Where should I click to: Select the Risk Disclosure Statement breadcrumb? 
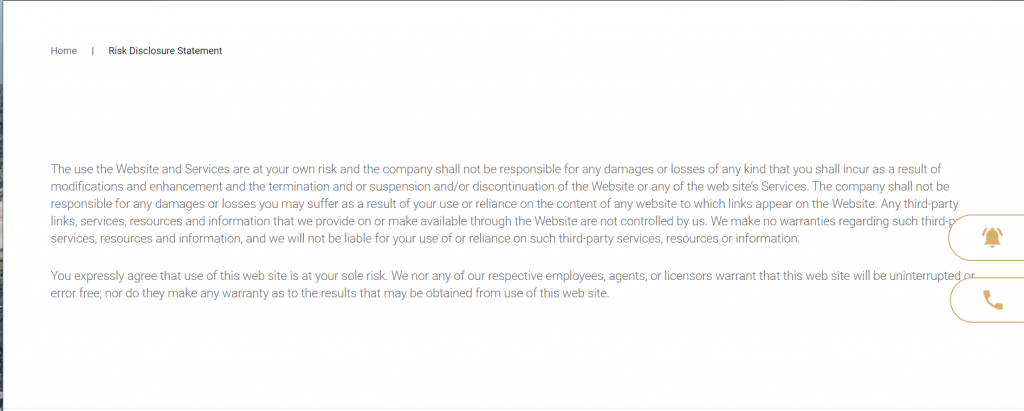pyautogui.click(x=165, y=51)
